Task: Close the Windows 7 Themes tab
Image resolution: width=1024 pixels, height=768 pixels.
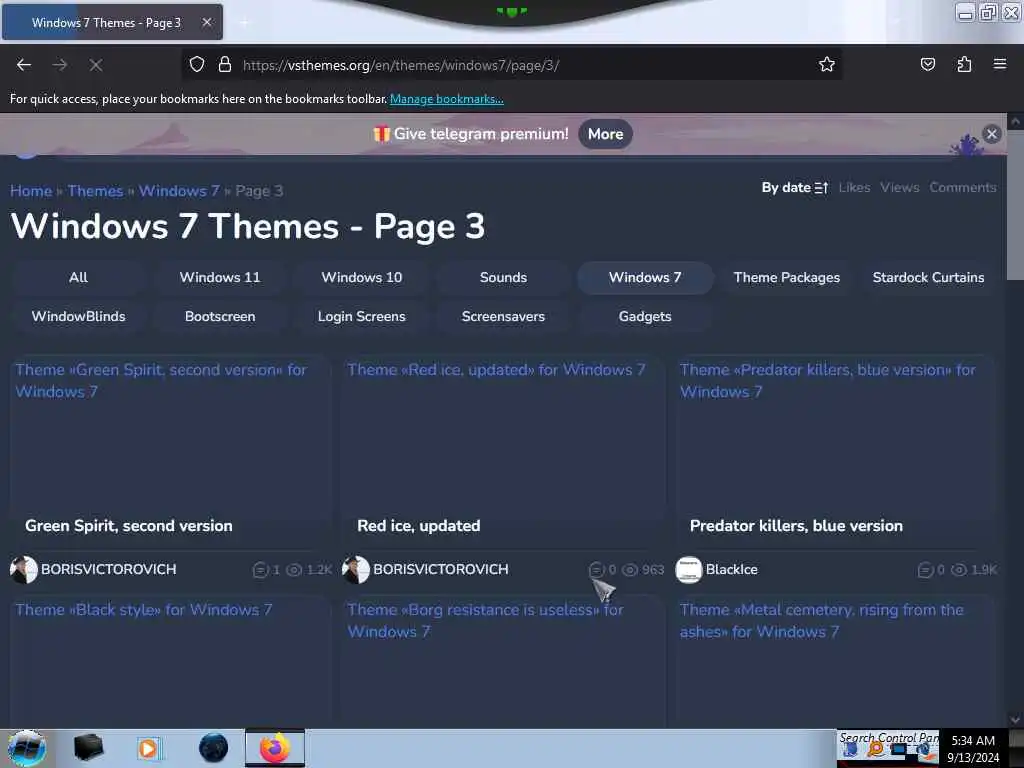Action: tap(206, 22)
